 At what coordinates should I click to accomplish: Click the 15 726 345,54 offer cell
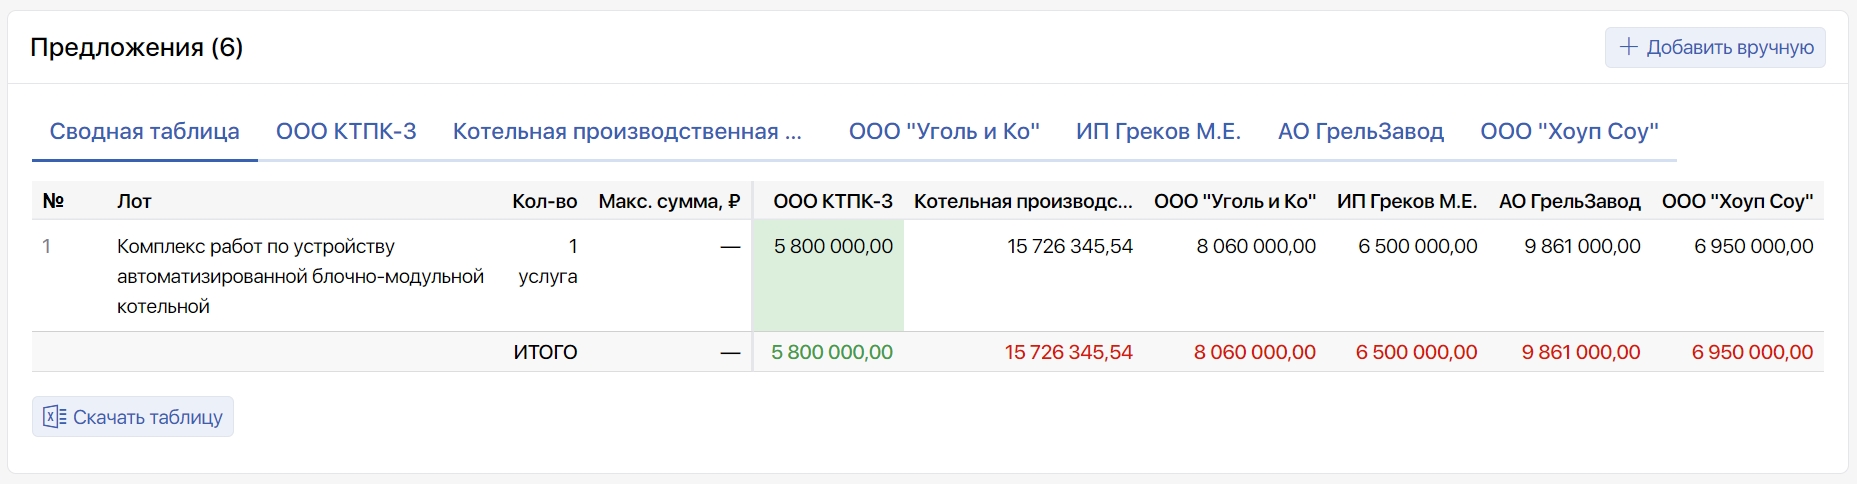coord(1069,247)
